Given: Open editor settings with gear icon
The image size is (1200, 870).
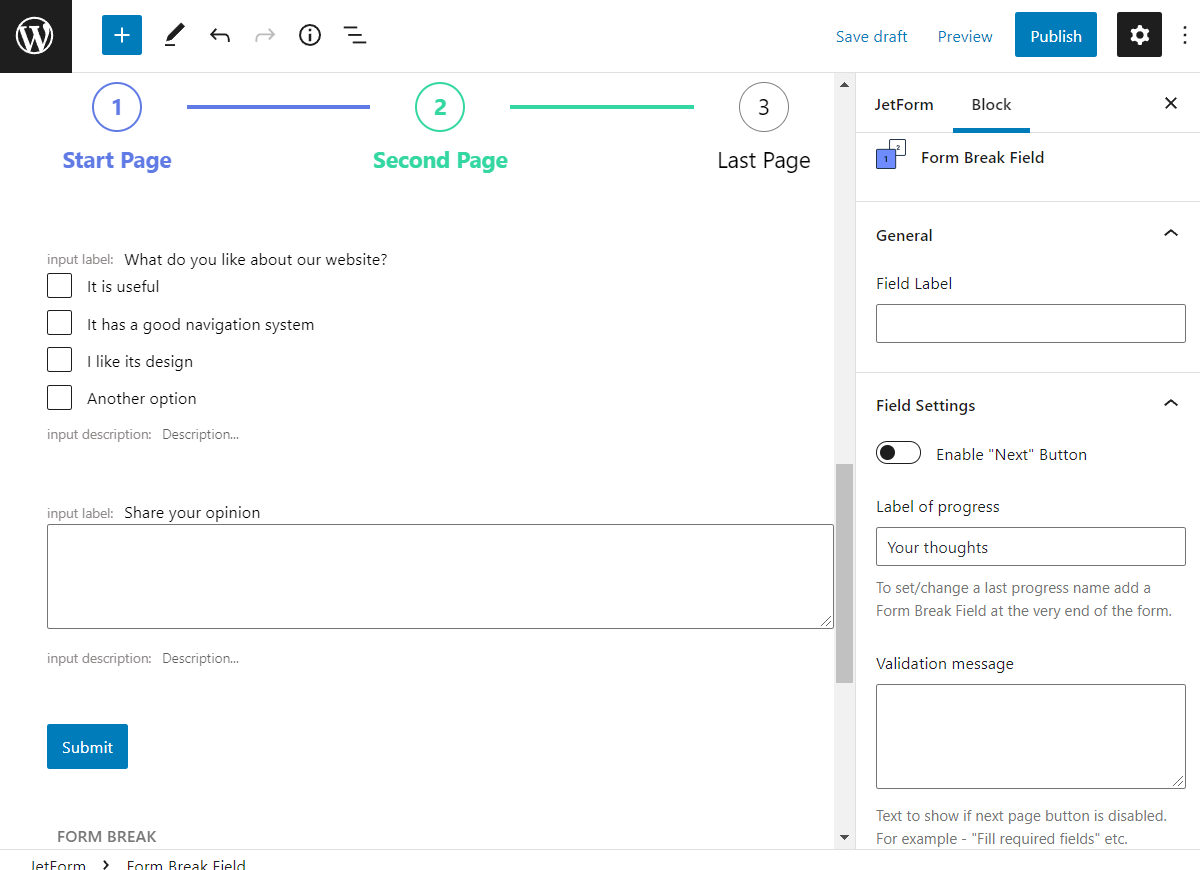Looking at the screenshot, I should (x=1139, y=34).
